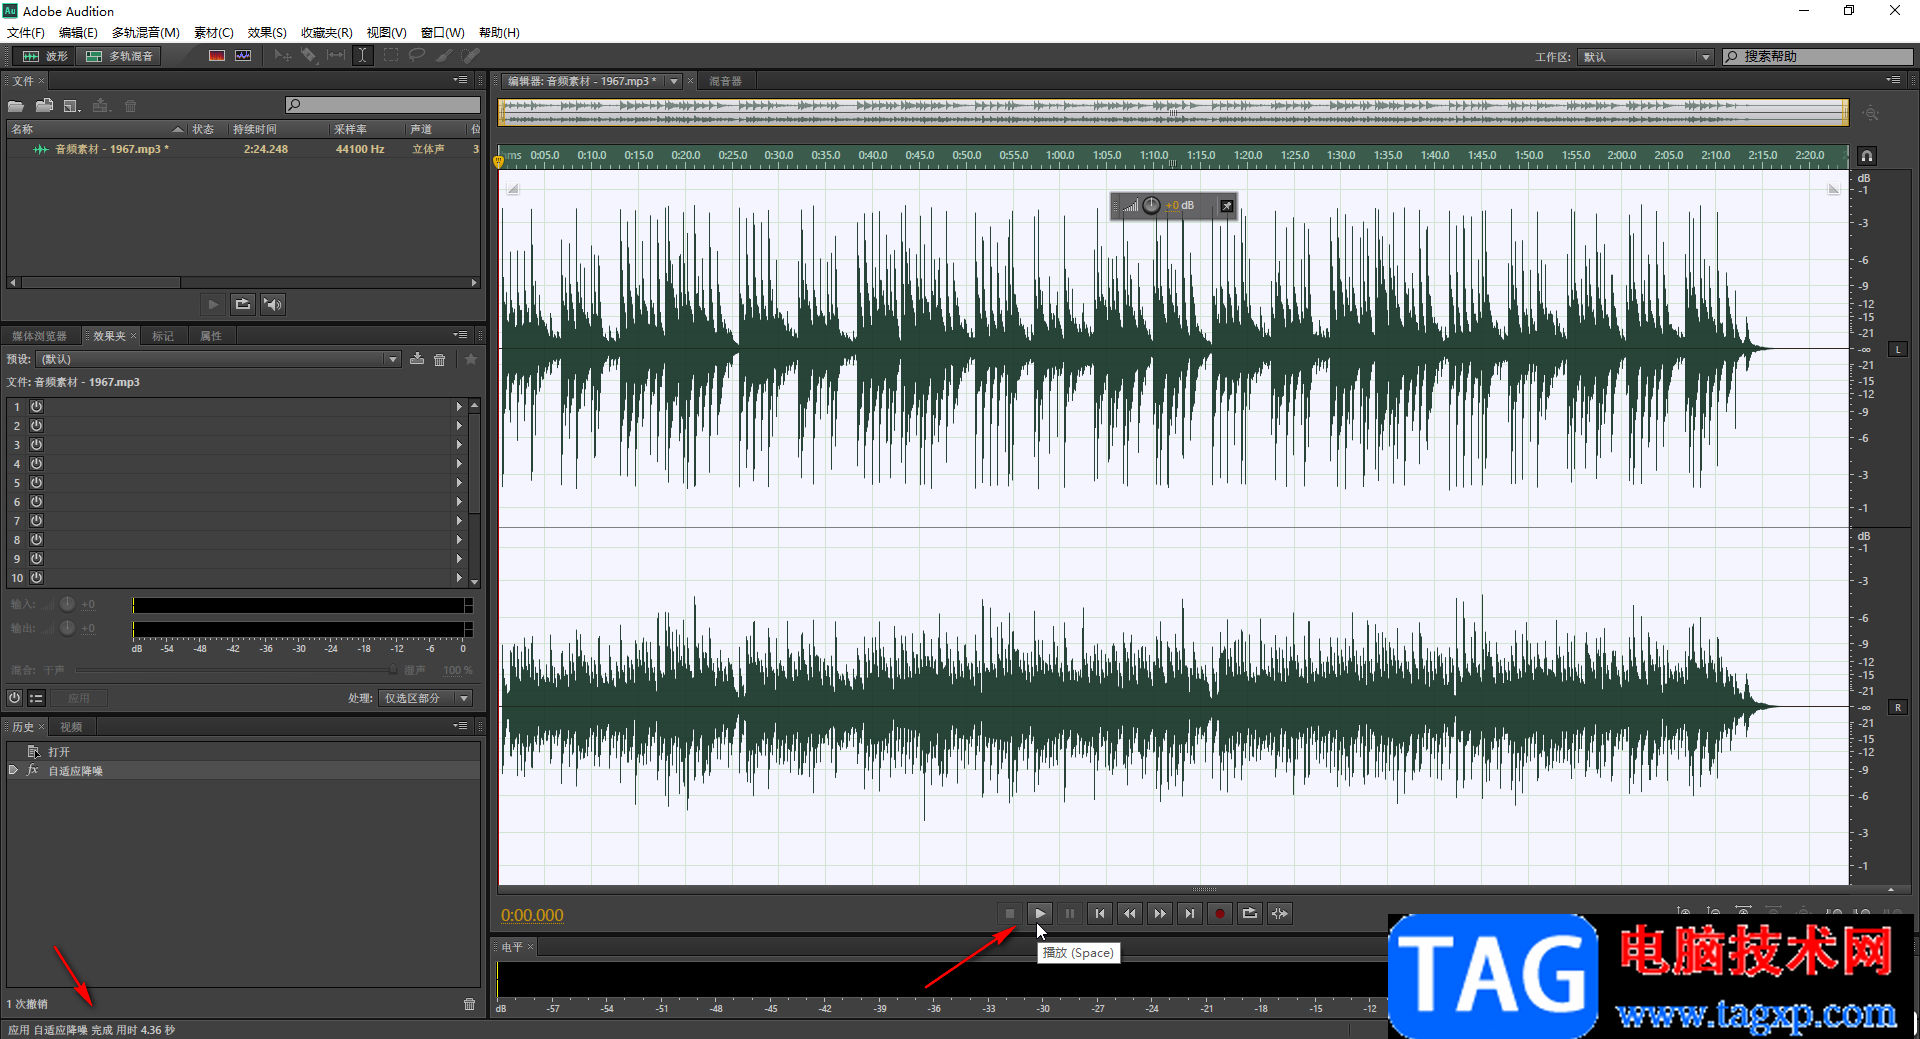Switch to the 视频 tab

[71, 727]
